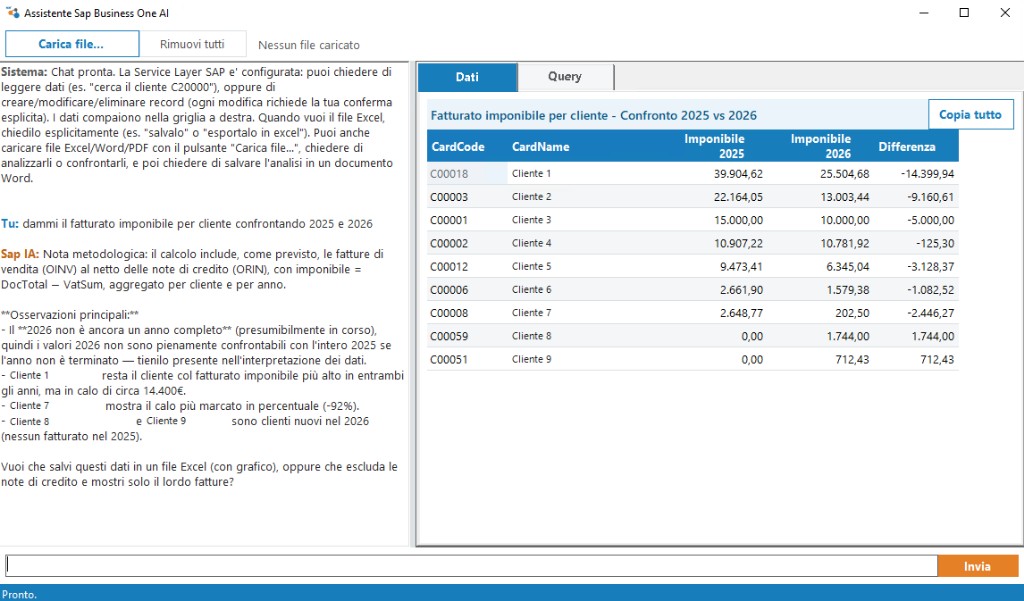Close the Assistente Sap Business One window

(x=1005, y=12)
